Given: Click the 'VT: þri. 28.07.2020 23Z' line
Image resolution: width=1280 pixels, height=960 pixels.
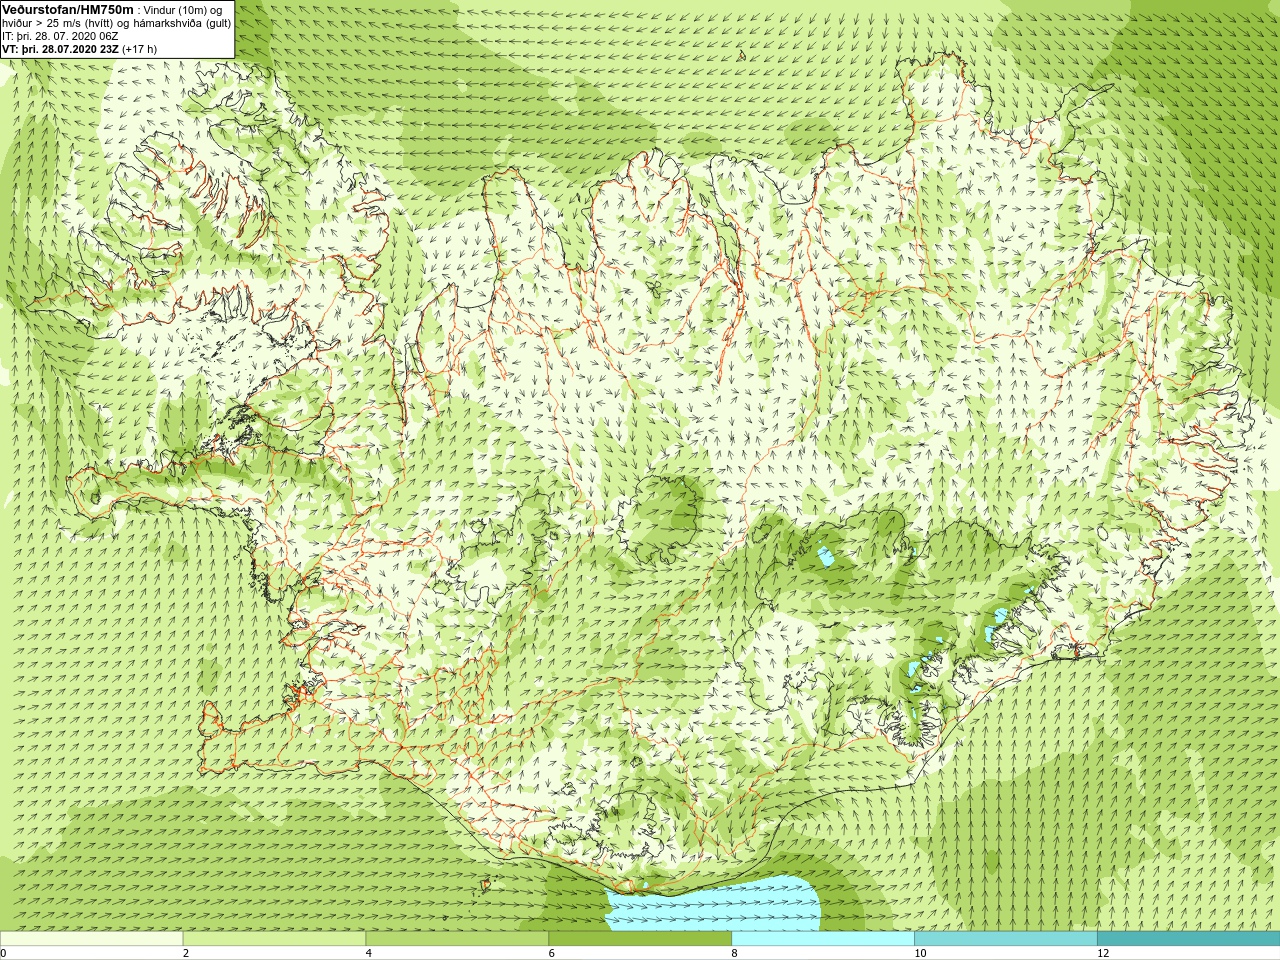Looking at the screenshot, I should click(x=60, y=49).
